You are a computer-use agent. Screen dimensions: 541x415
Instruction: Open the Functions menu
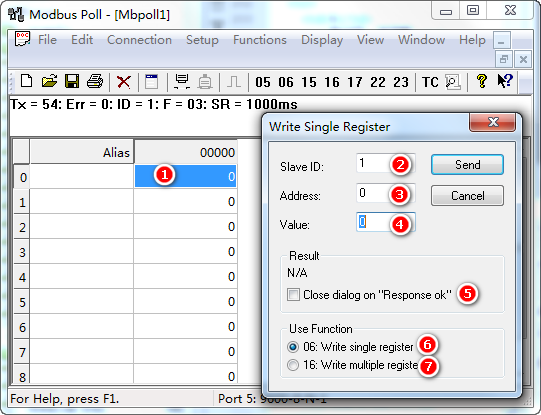point(260,40)
